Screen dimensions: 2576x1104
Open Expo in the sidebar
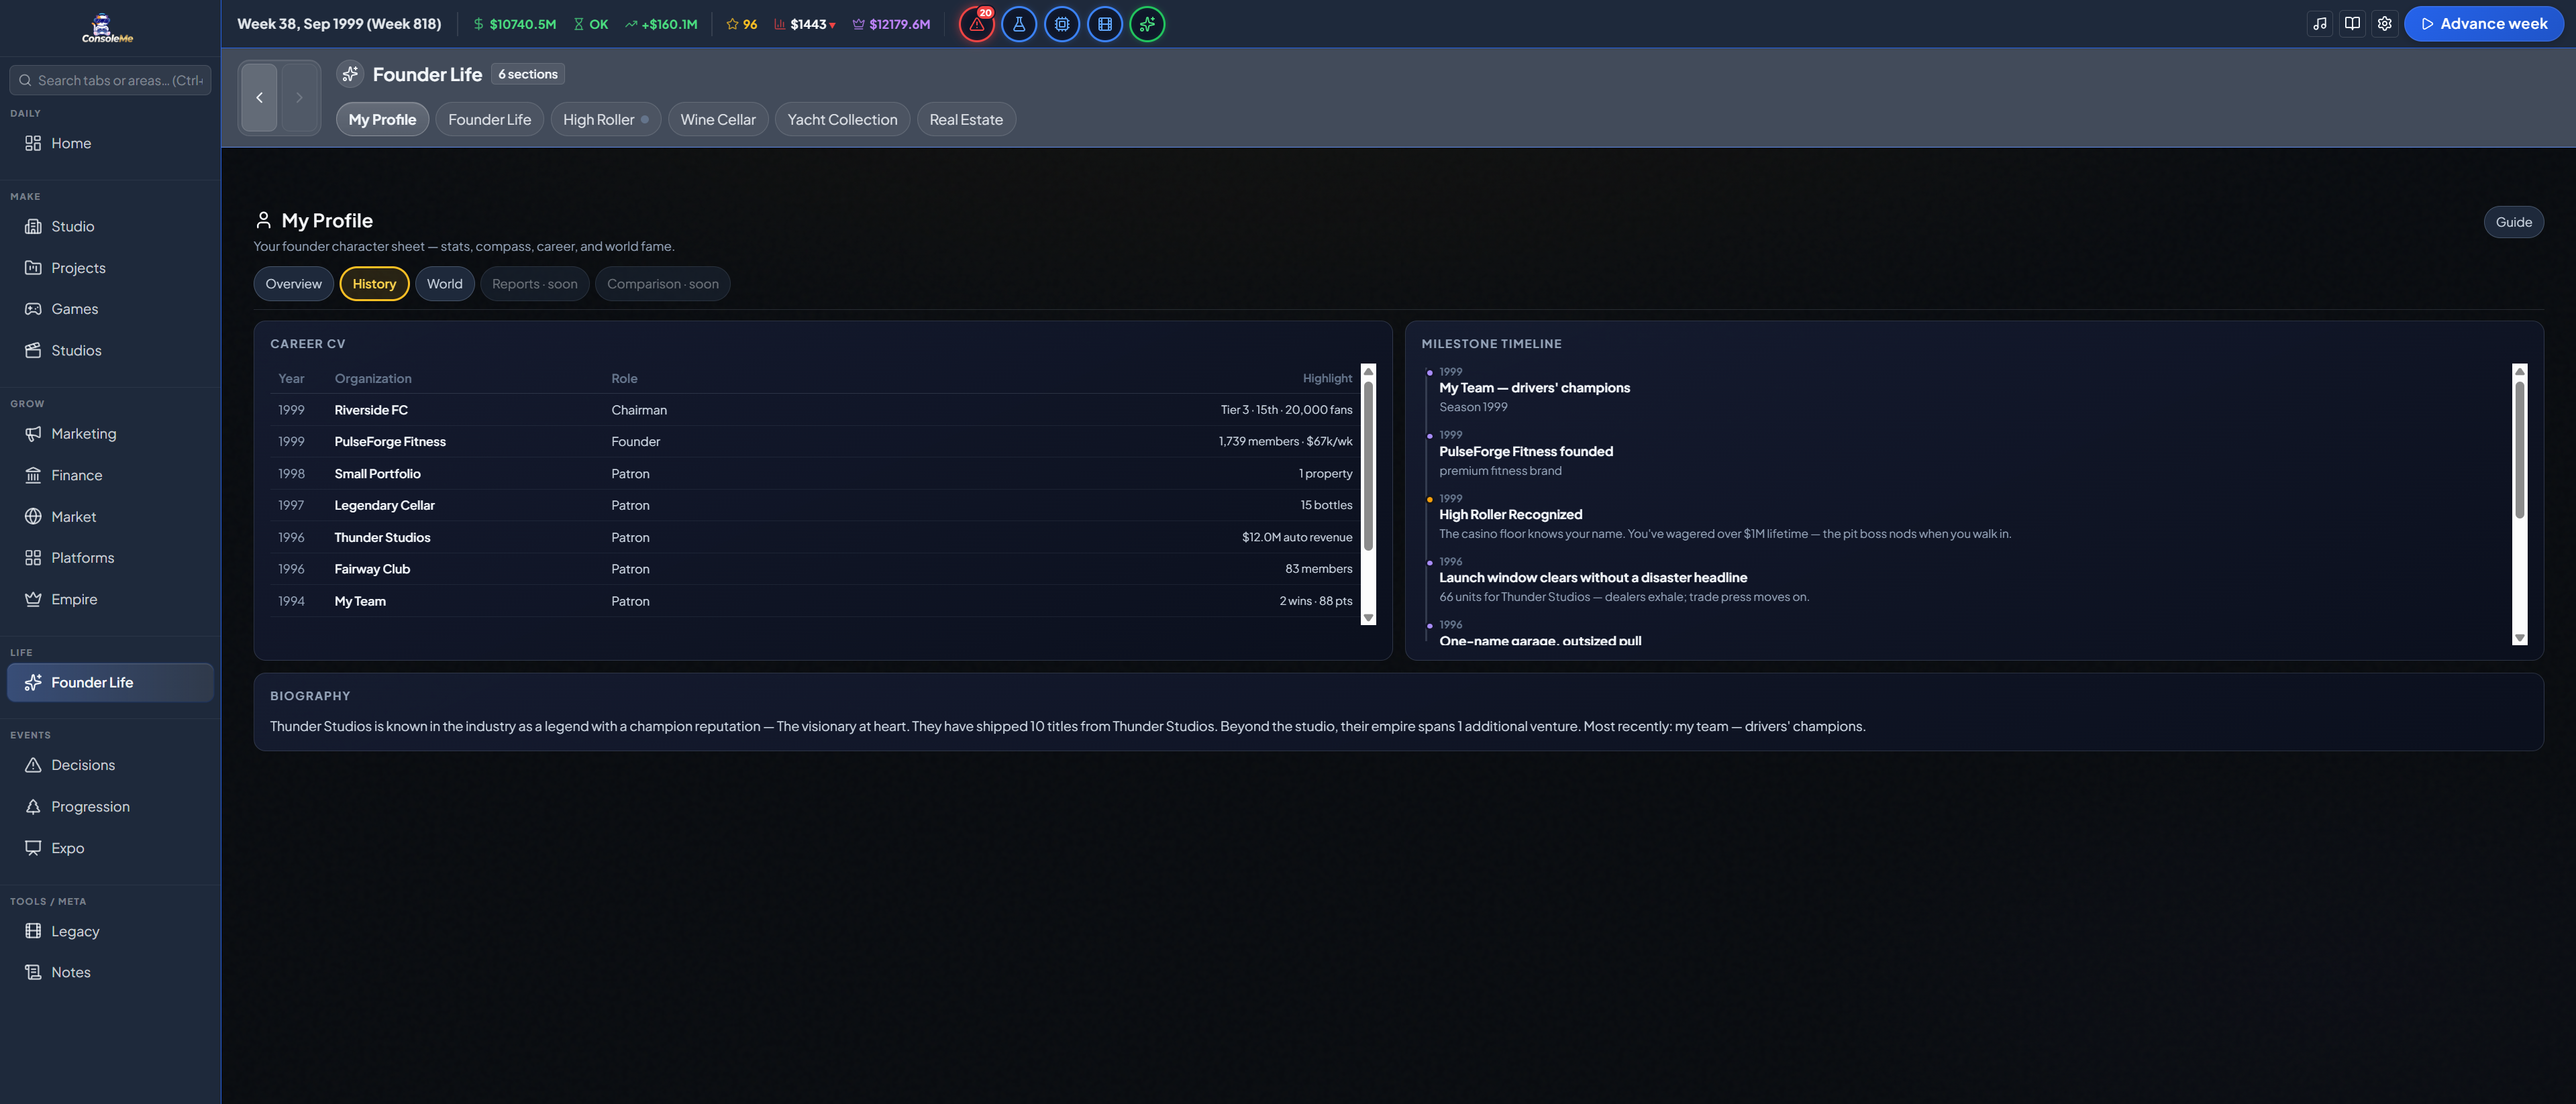click(110, 848)
